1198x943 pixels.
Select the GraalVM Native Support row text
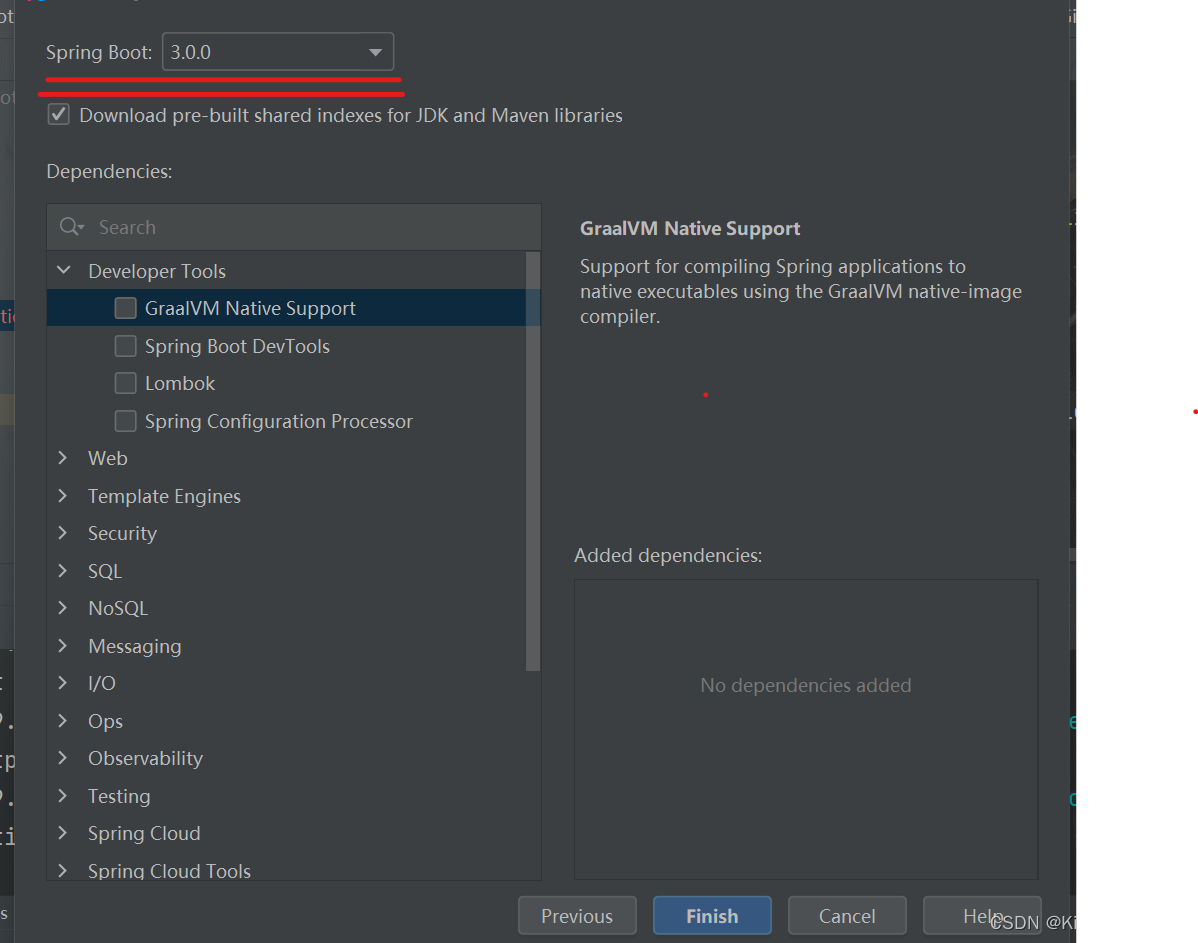click(x=250, y=308)
